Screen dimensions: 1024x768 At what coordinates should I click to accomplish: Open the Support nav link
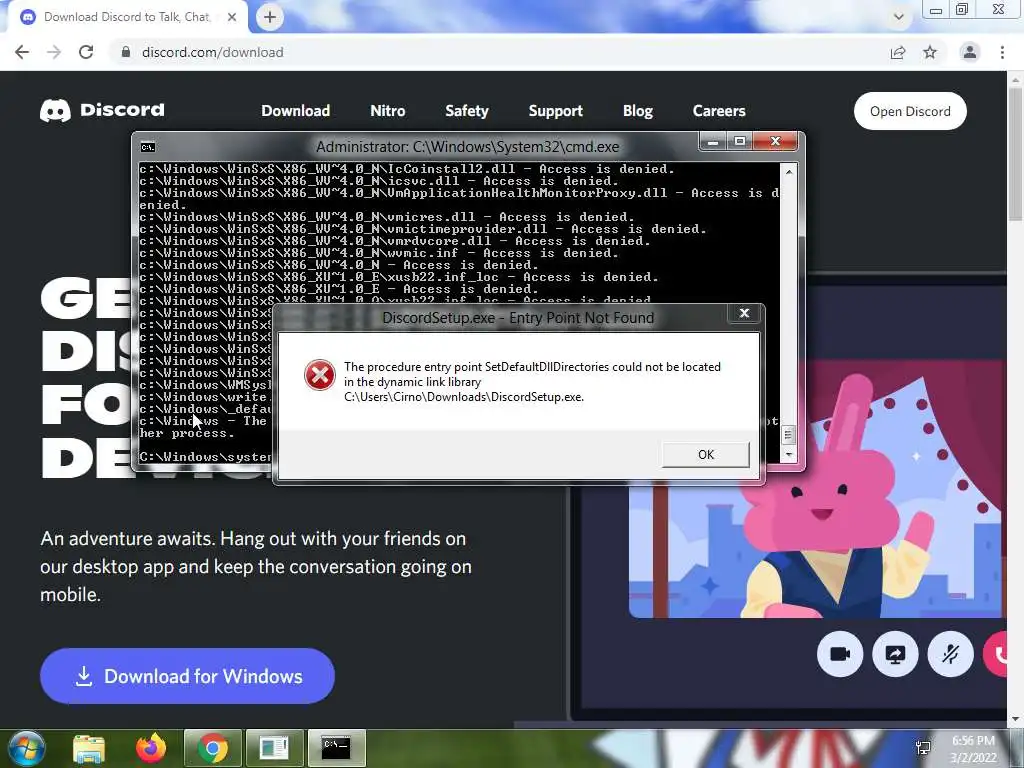point(556,111)
